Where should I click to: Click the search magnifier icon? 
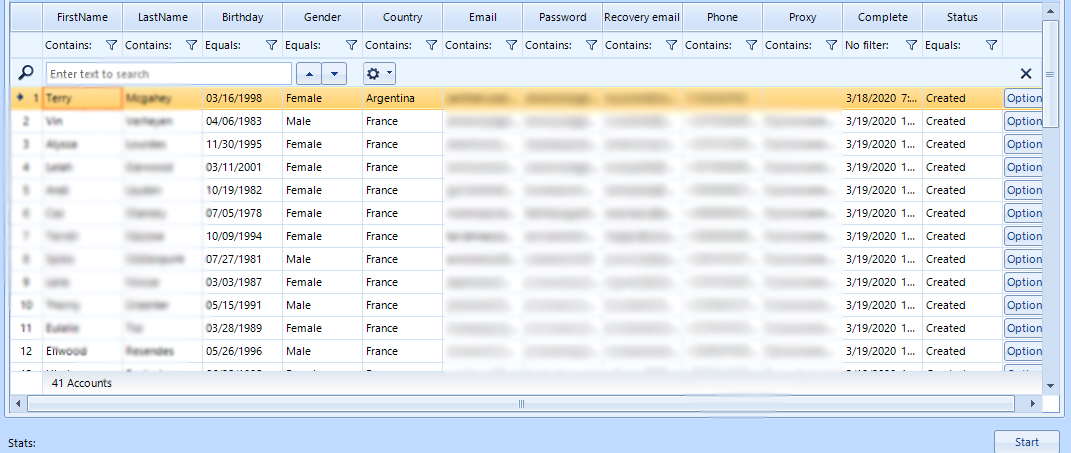(x=26, y=73)
